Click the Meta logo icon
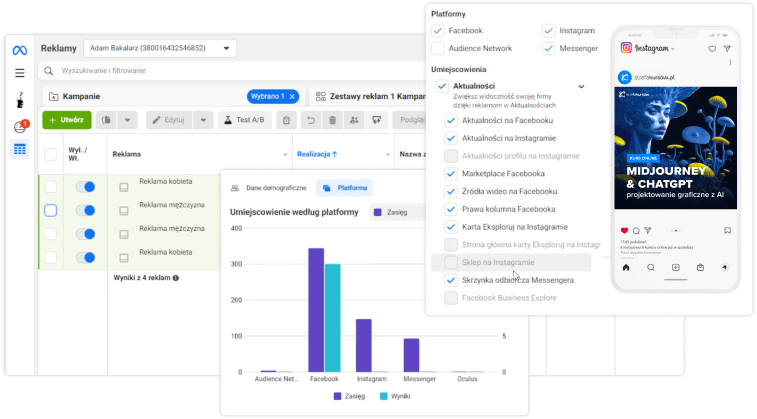Image resolution: width=757 pixels, height=419 pixels. 20,50
